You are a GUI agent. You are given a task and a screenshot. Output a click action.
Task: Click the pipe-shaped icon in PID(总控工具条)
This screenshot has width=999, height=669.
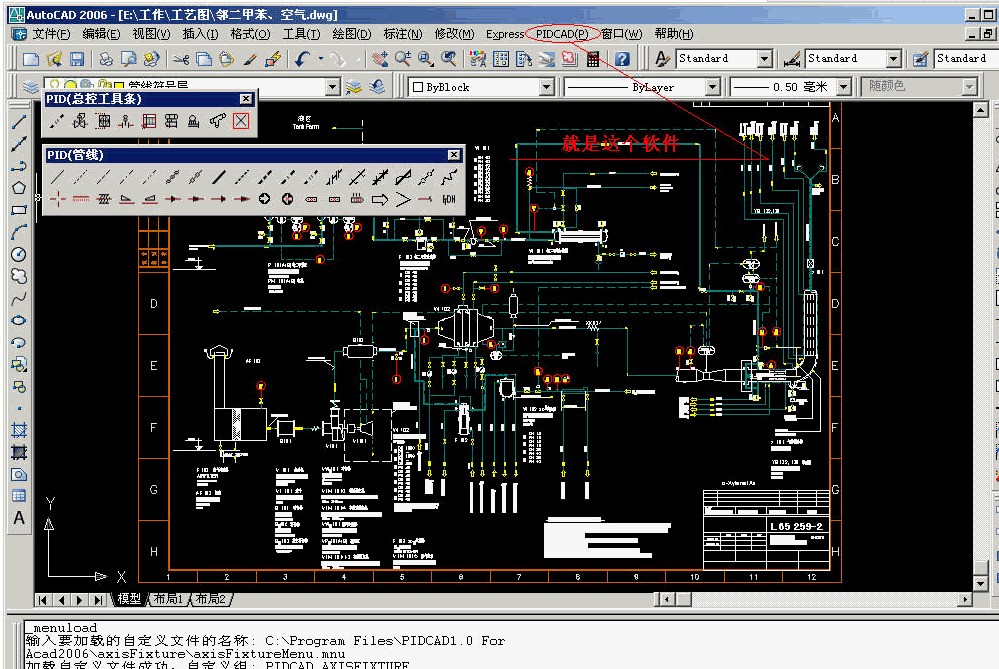(218, 121)
